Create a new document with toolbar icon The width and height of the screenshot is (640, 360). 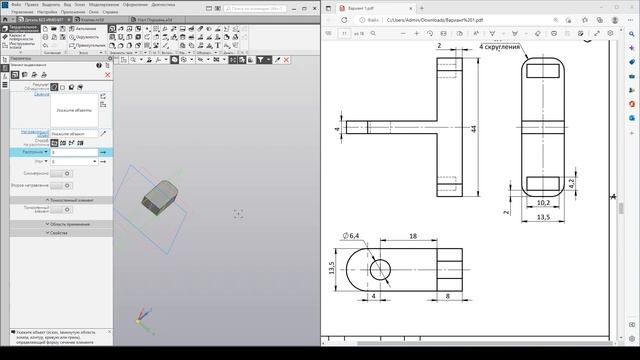point(45,29)
